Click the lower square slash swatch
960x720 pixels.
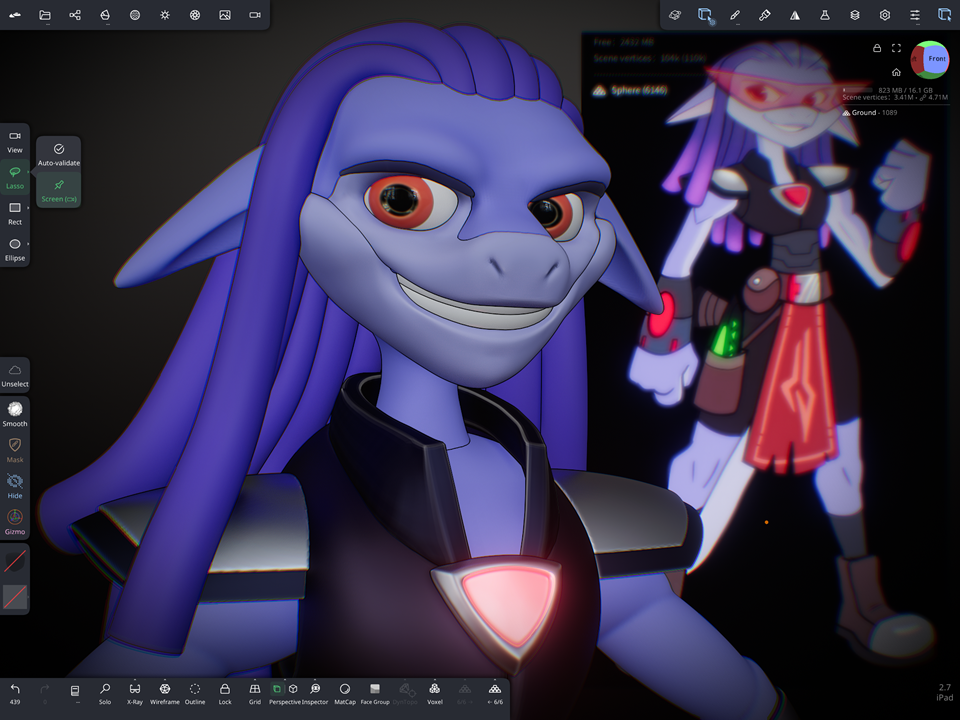(x=15, y=596)
